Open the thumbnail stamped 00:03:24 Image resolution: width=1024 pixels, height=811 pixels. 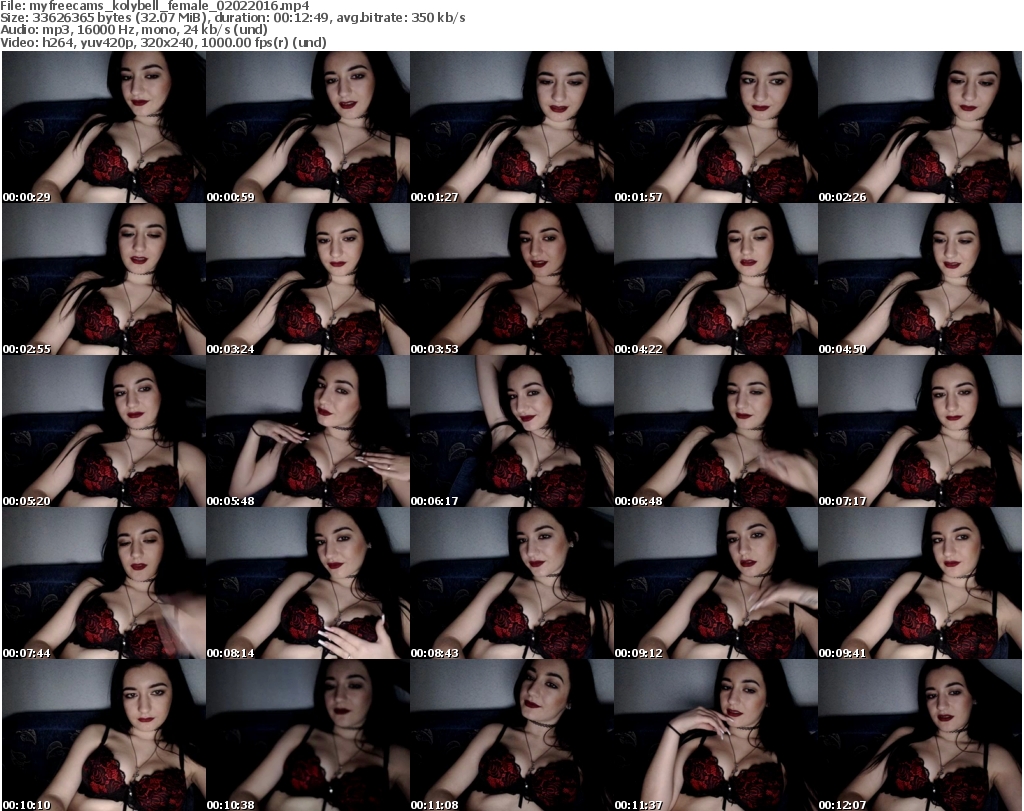[x=308, y=279]
